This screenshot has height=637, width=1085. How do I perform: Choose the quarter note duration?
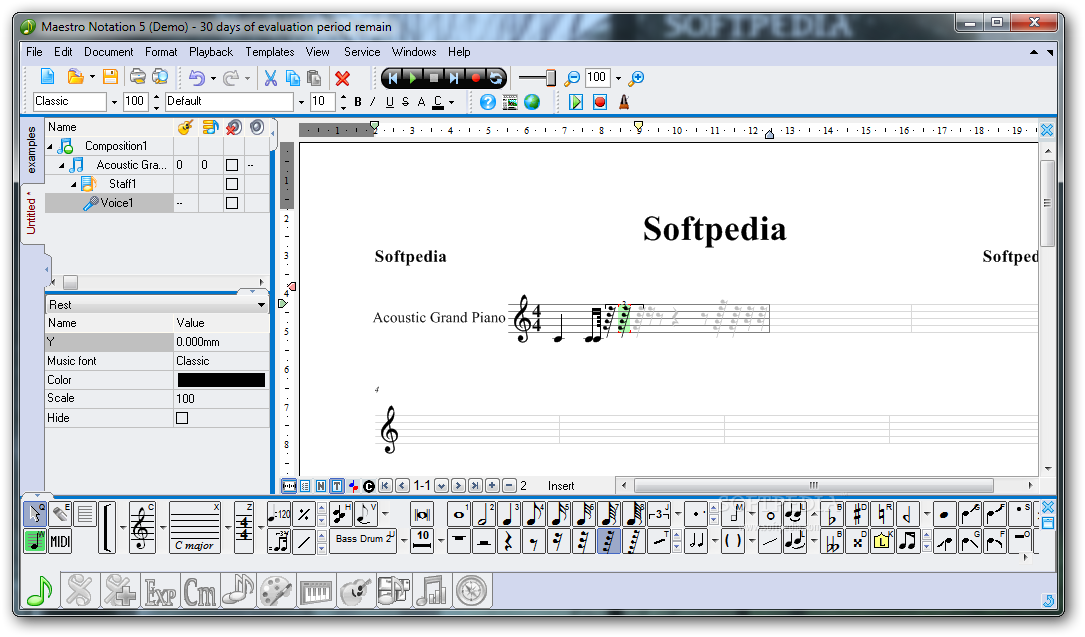(509, 515)
